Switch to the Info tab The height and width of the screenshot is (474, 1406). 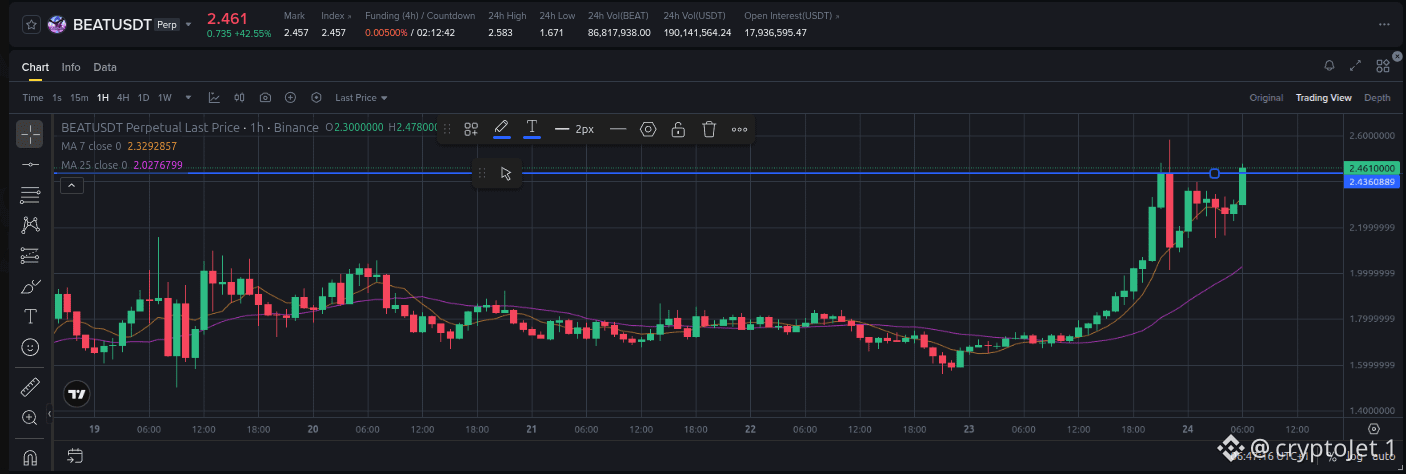coord(71,67)
